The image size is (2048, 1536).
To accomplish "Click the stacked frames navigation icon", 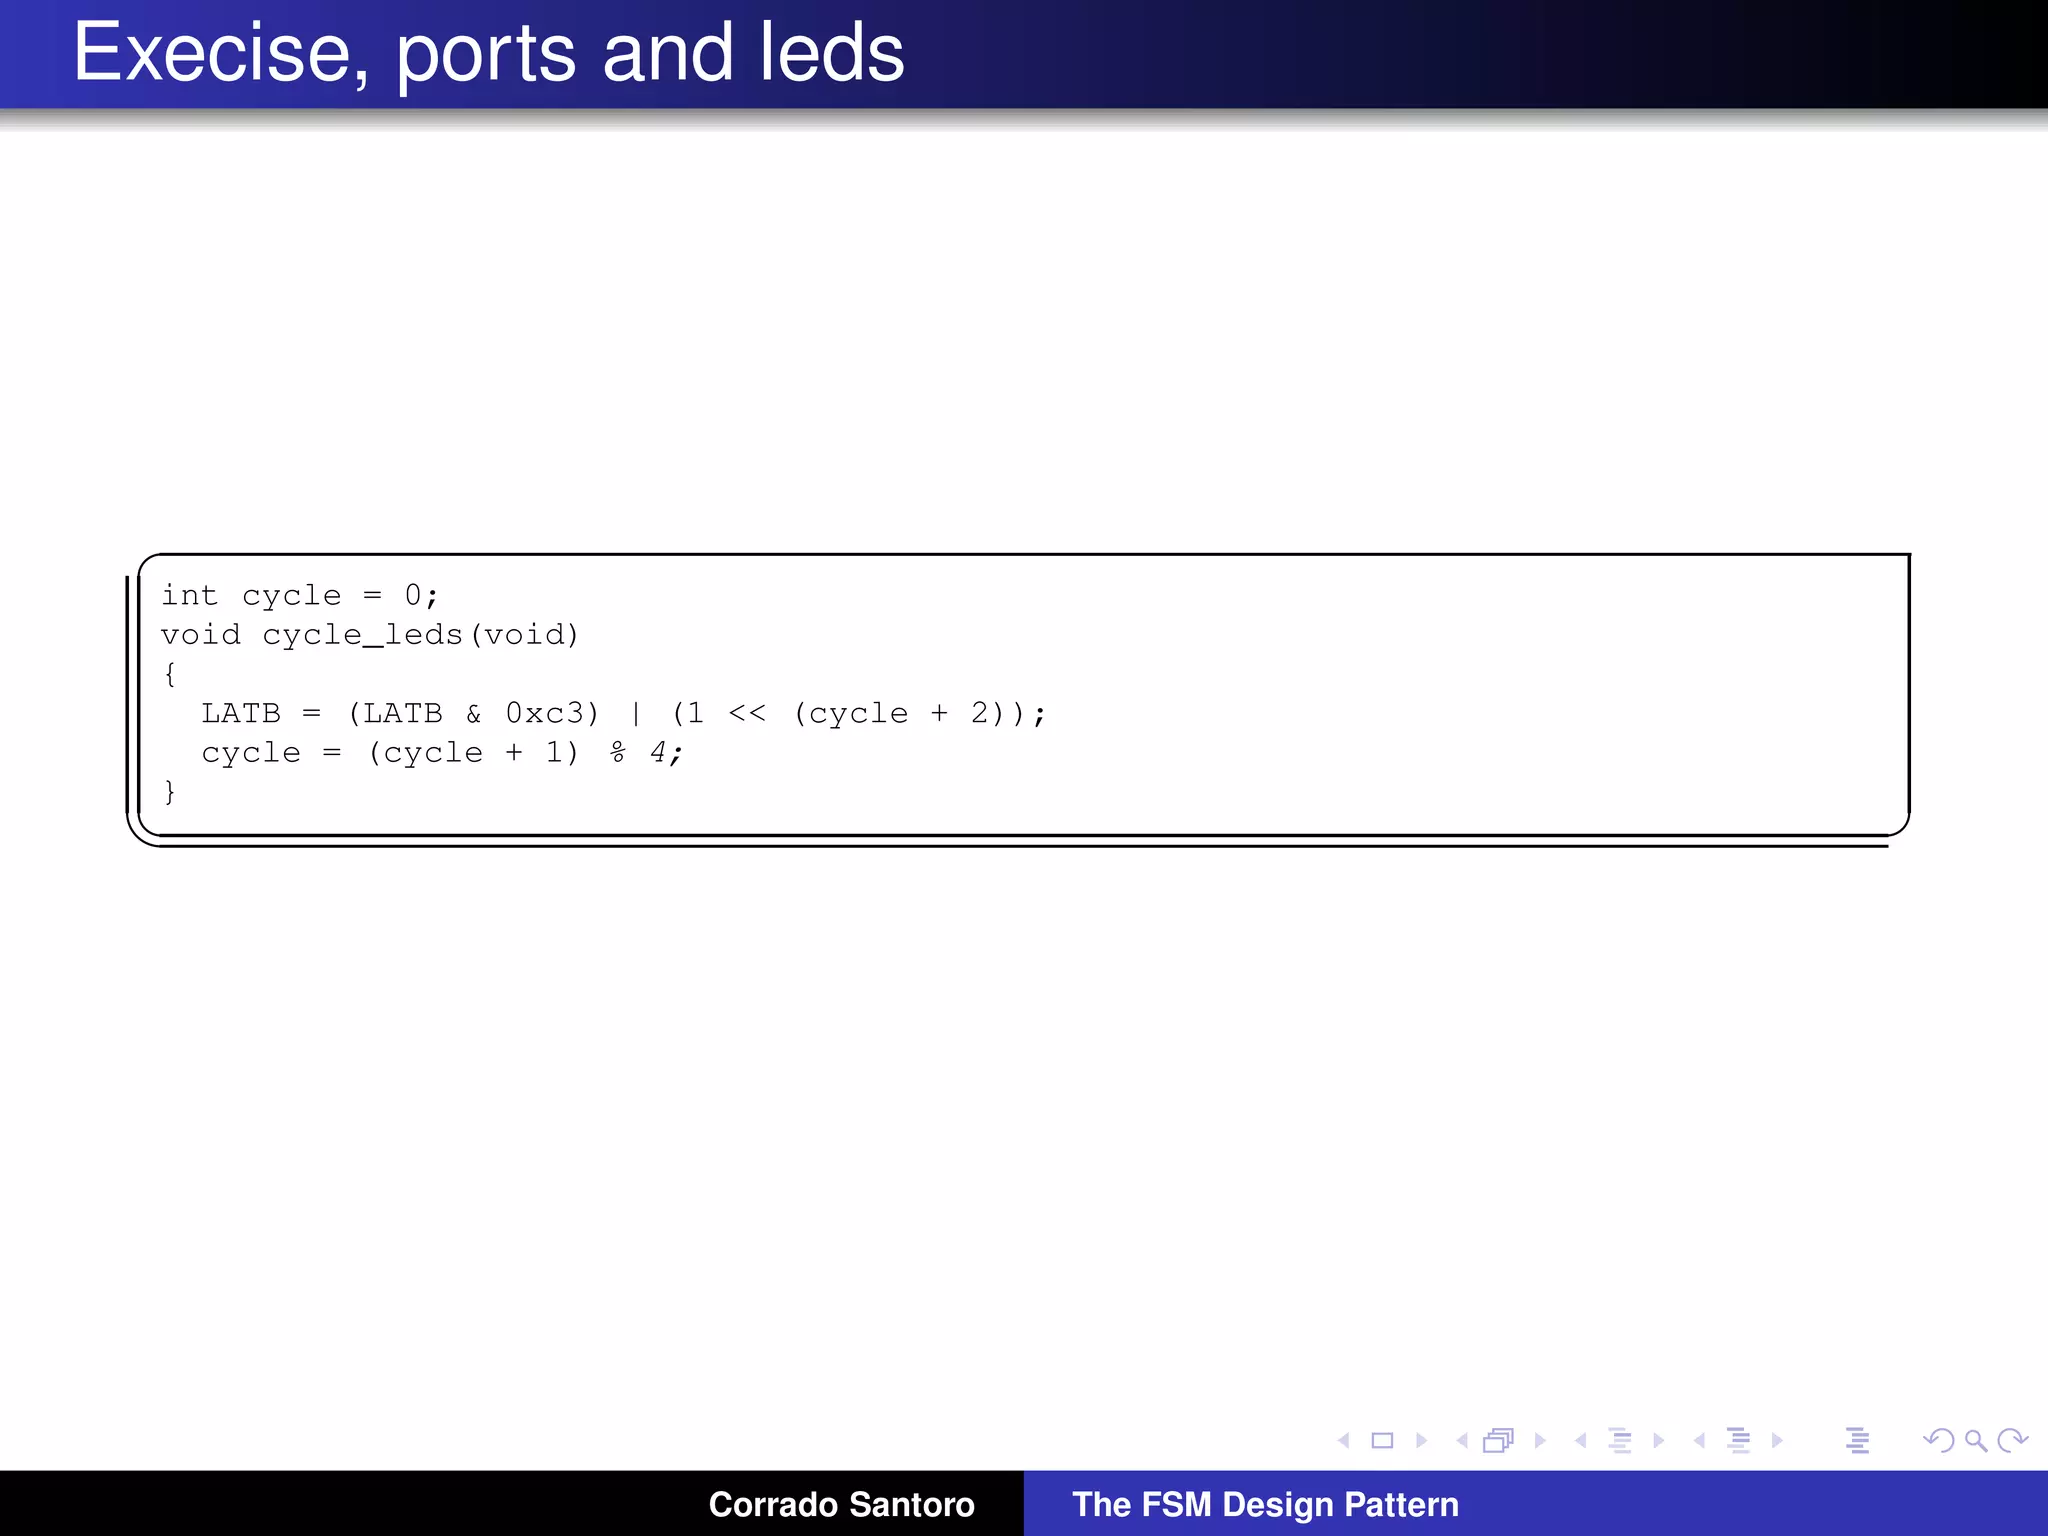I will [x=1499, y=1440].
